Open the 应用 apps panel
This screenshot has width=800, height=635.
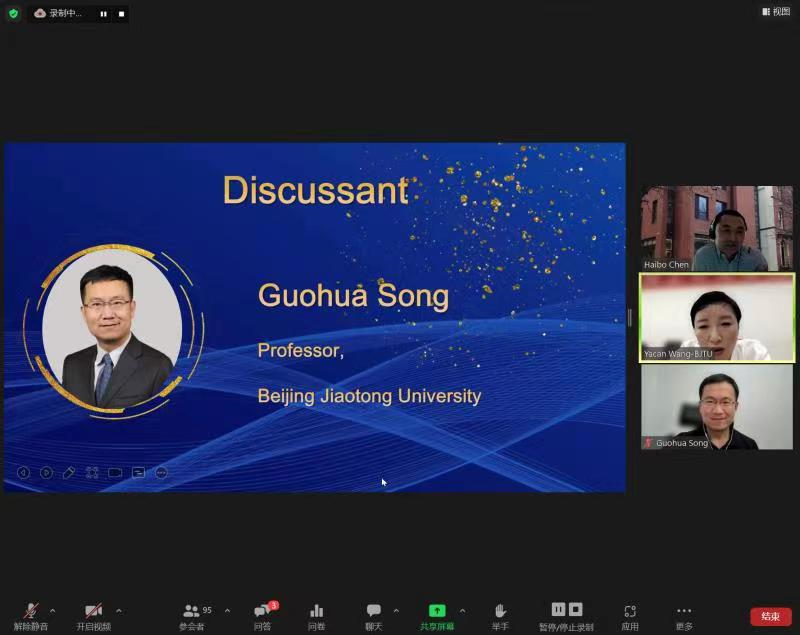click(630, 616)
